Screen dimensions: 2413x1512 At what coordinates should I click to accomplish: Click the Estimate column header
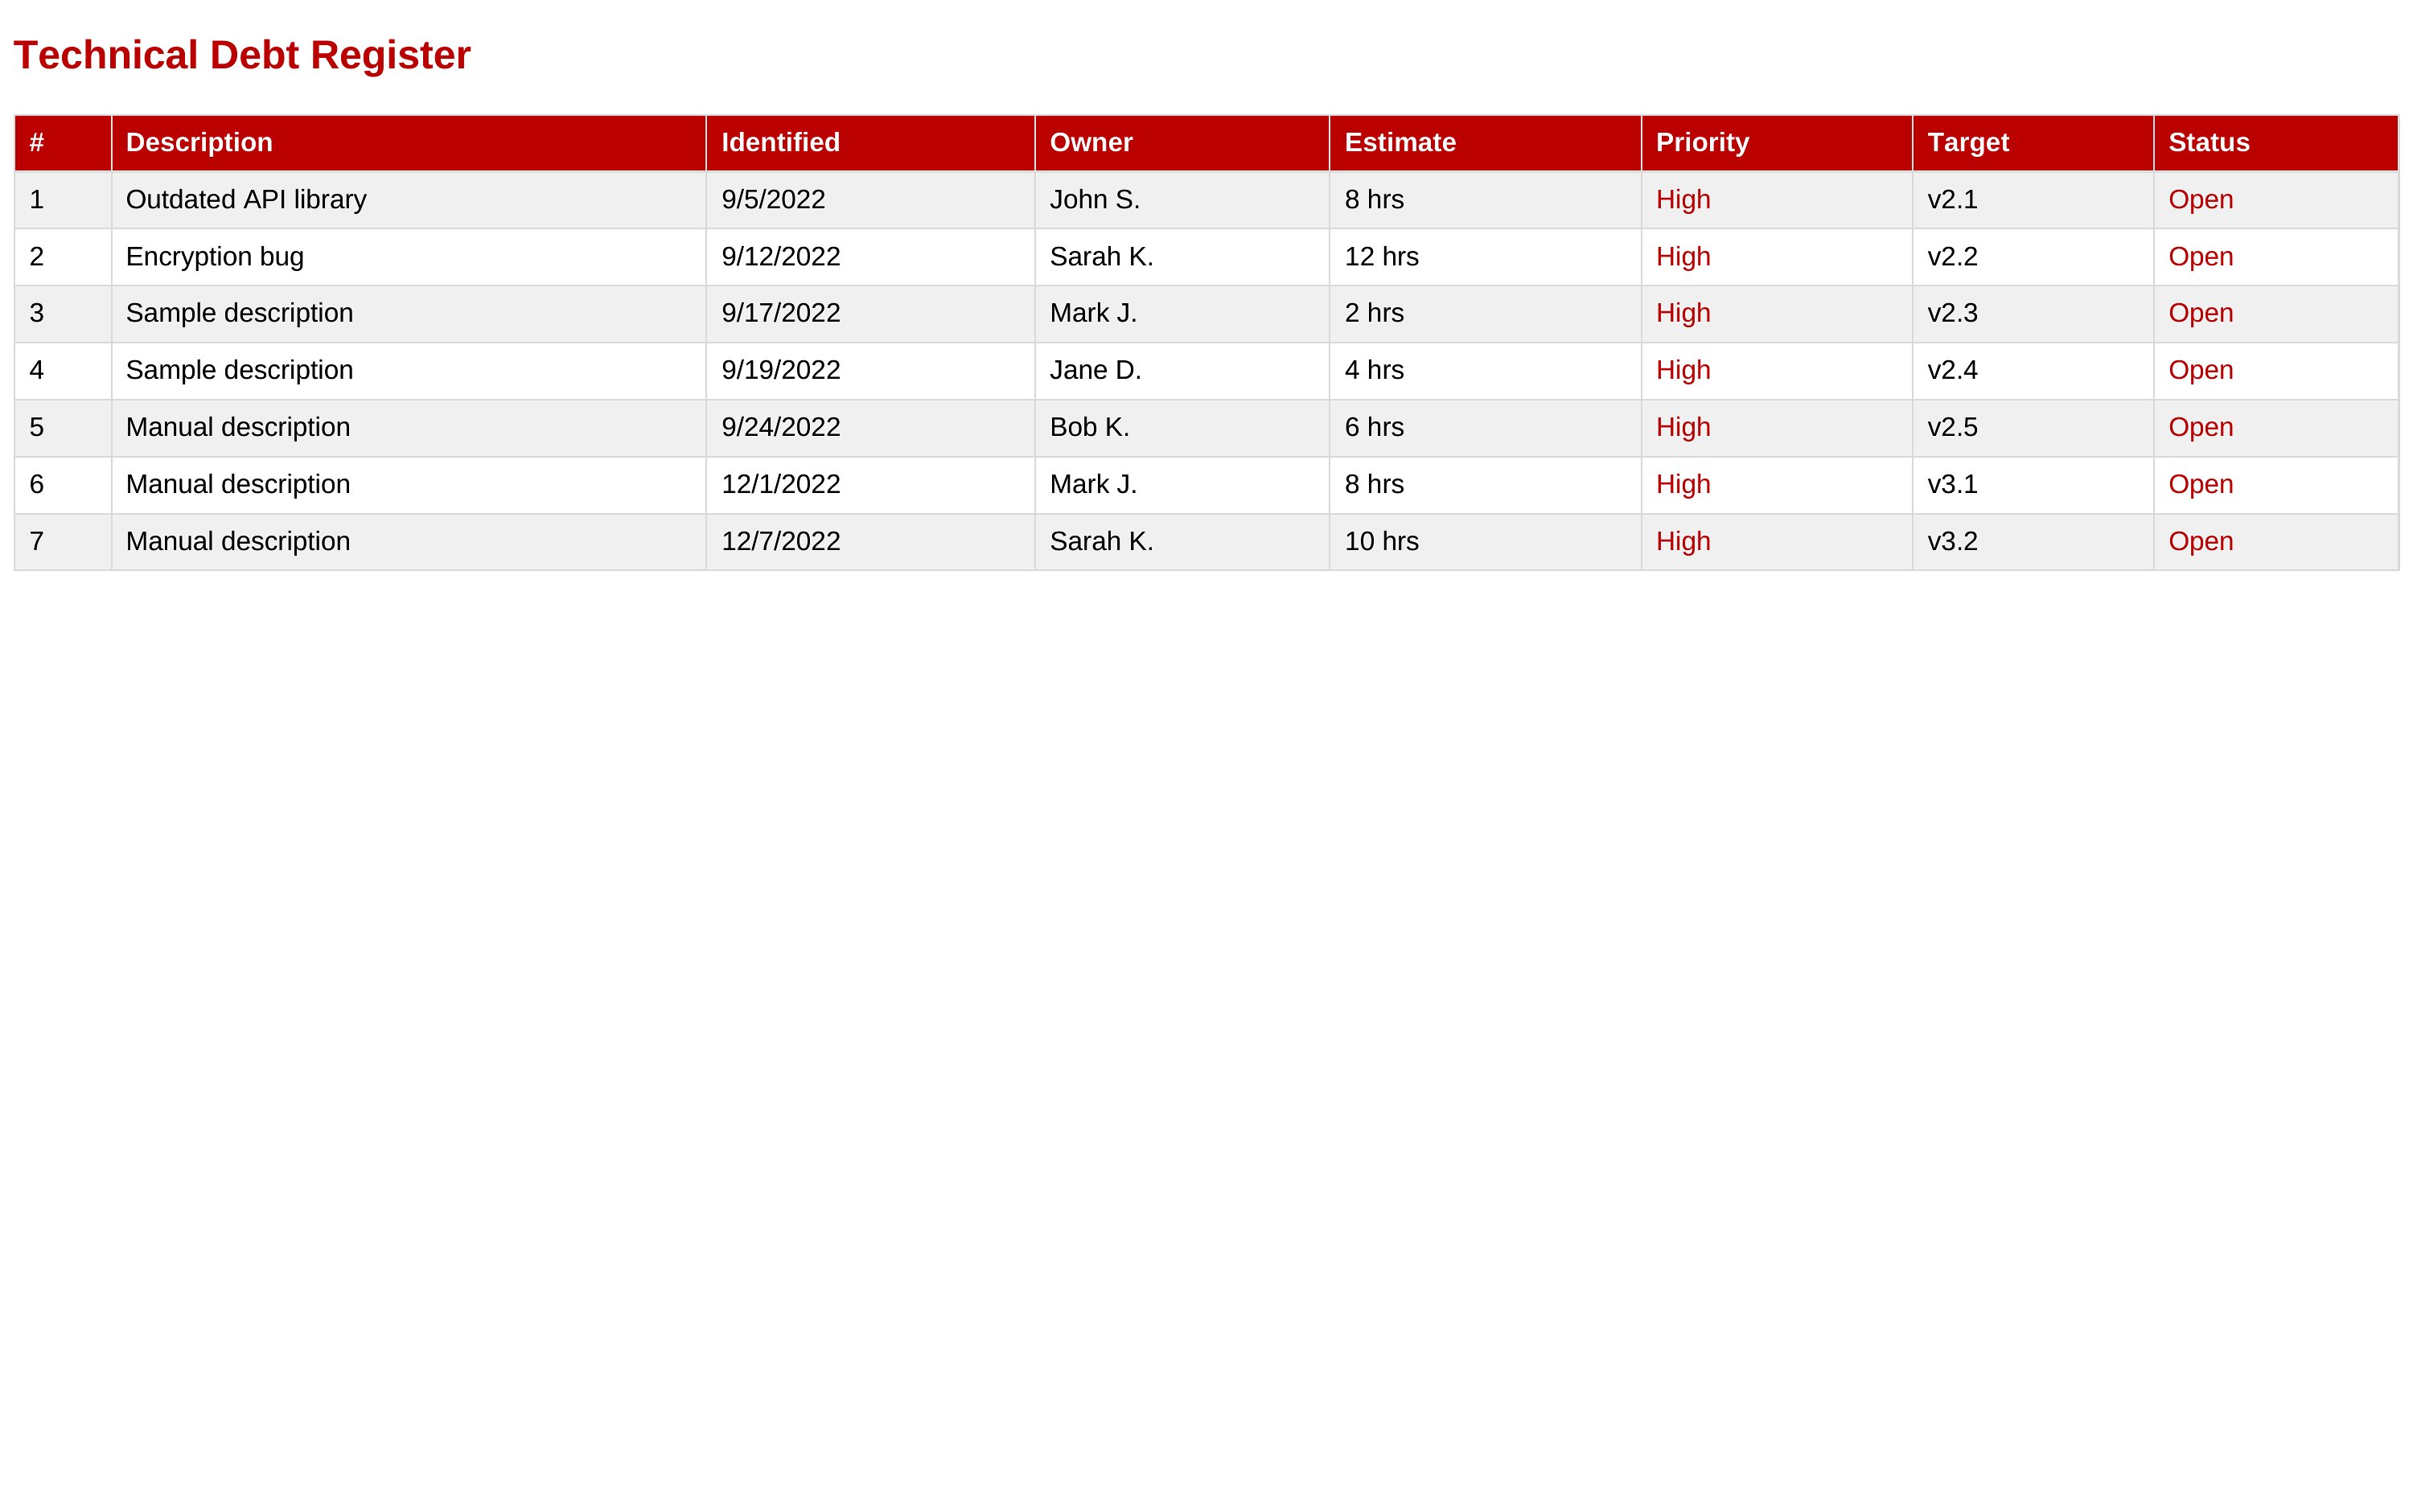[x=1486, y=143]
